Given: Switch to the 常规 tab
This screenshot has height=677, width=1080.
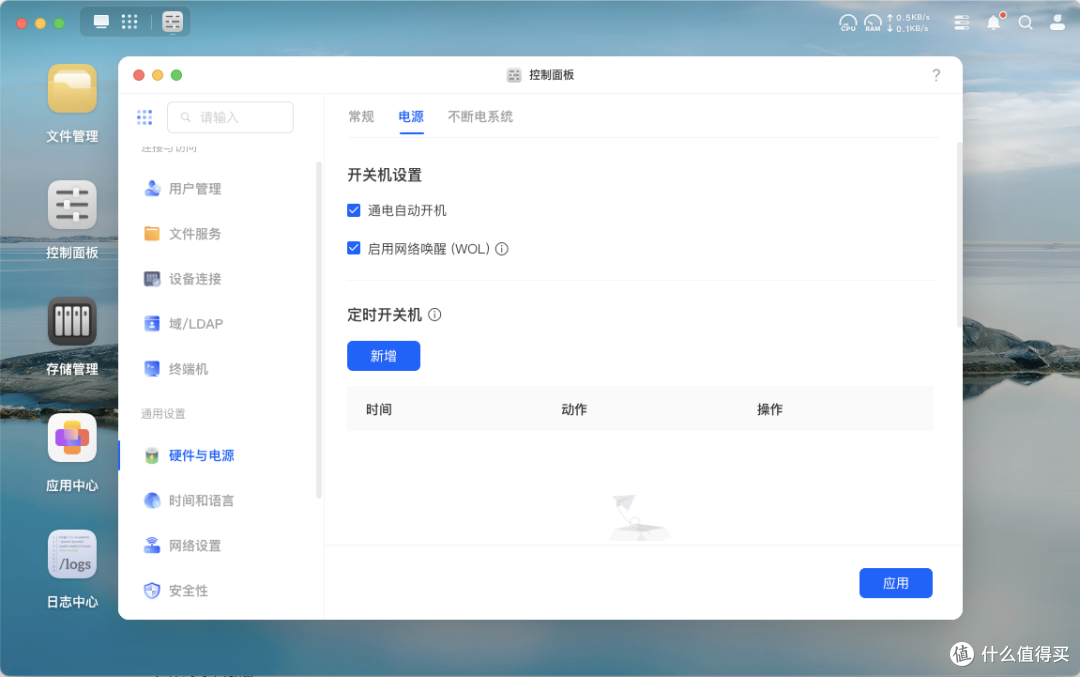Looking at the screenshot, I should [361, 116].
